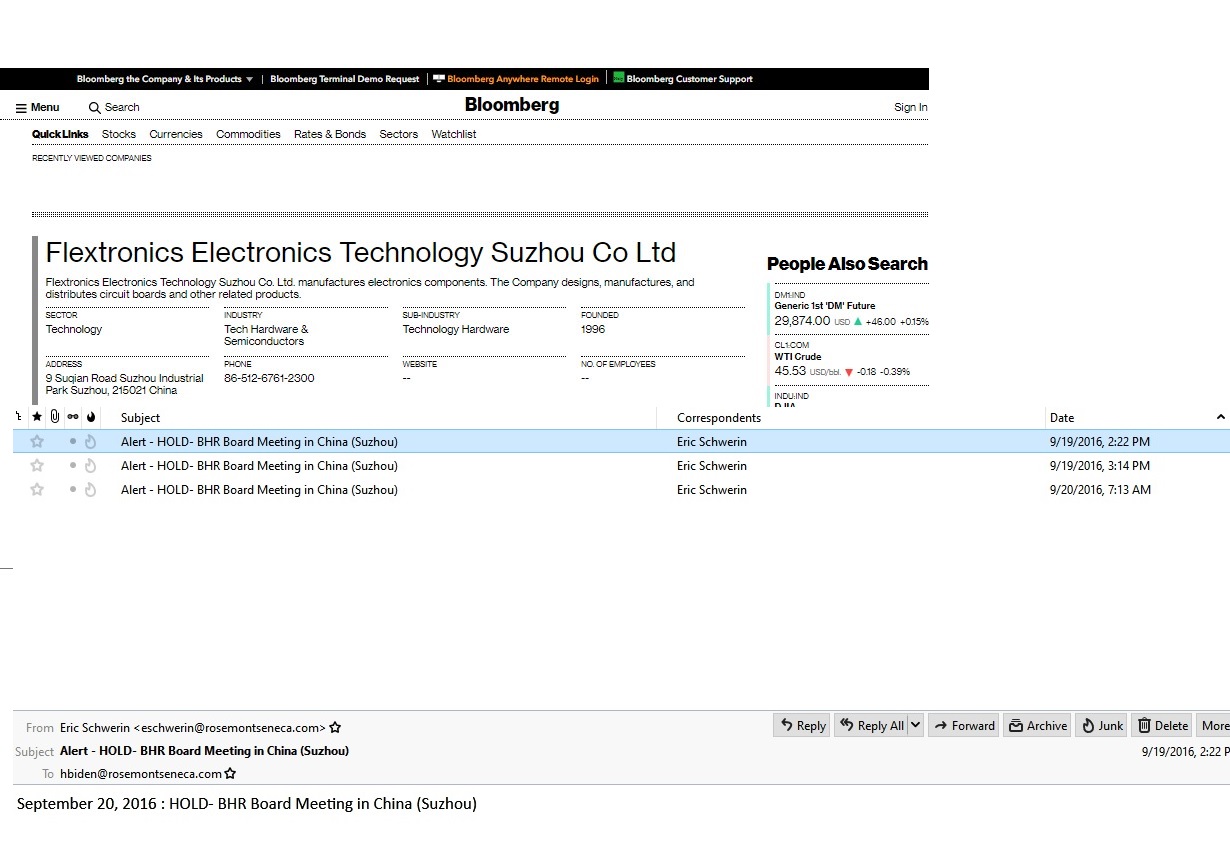Click the Junk toolbar button
This screenshot has height=866, width=1230.
tap(1101, 726)
